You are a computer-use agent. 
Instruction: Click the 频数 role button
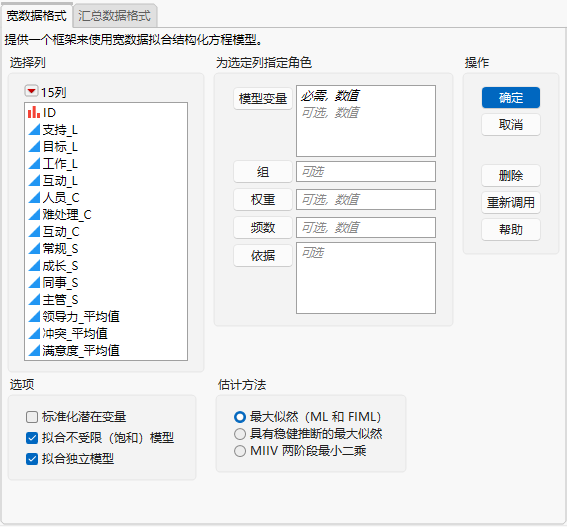pos(263,228)
